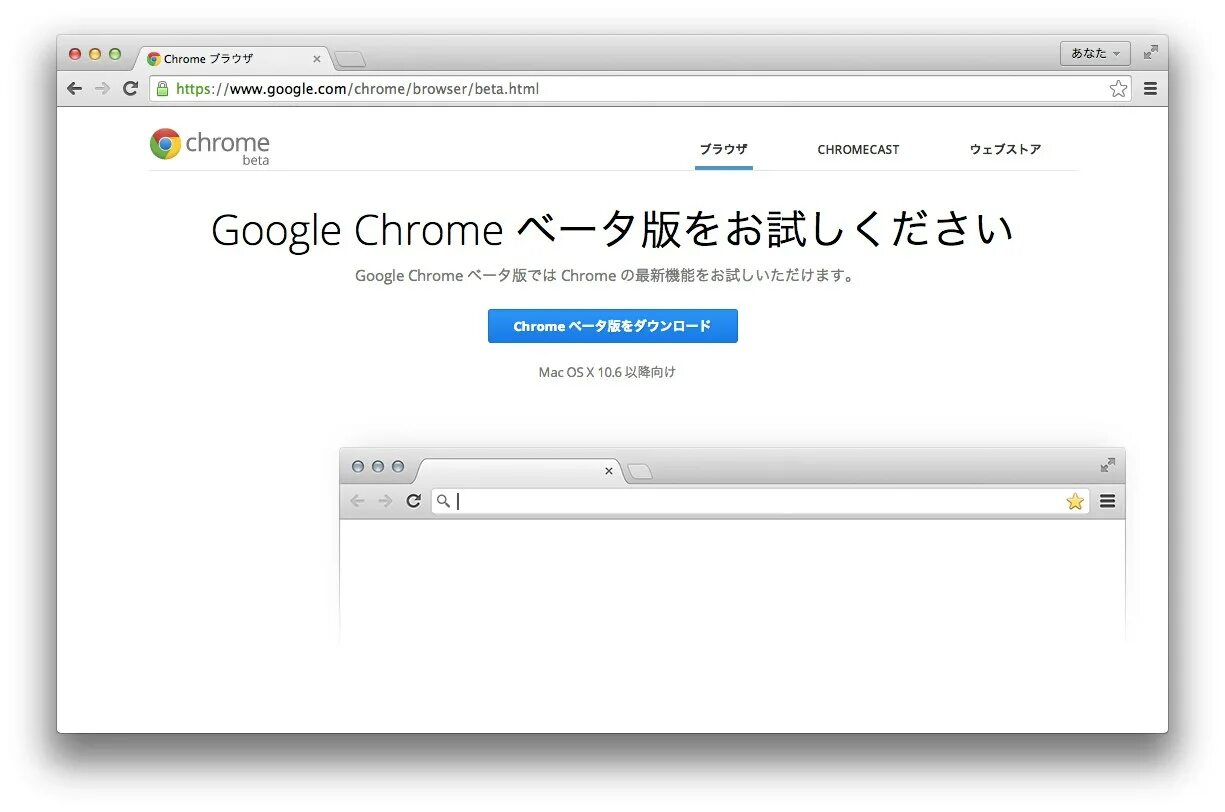1225x812 pixels.
Task: Minimize the window with the yellow button
Action: tap(95, 54)
